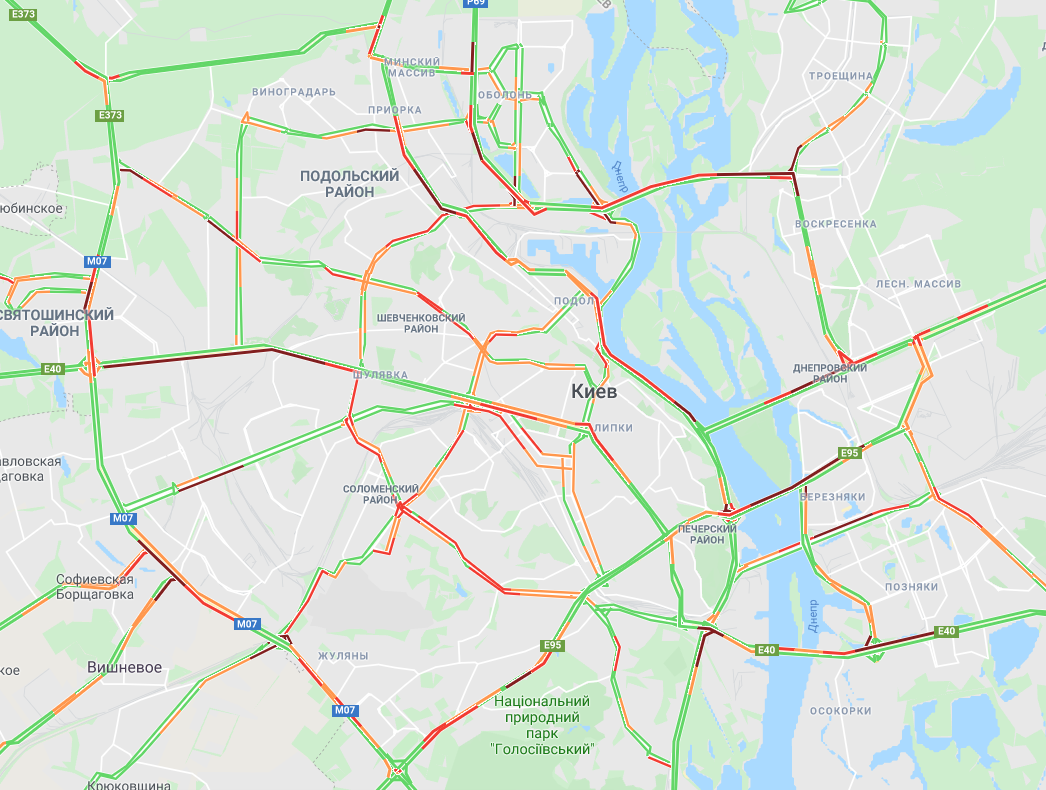Select the Печерский район label
This screenshot has height=790, width=1046.
coord(707,534)
